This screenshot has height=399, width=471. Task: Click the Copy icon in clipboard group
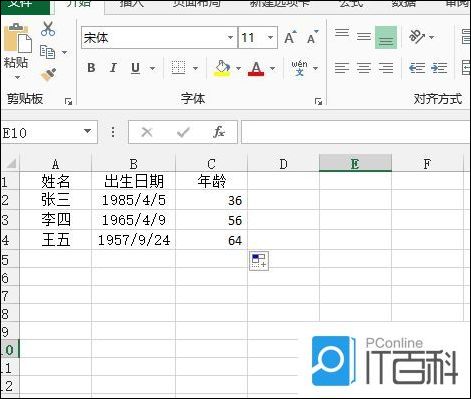[x=48, y=52]
